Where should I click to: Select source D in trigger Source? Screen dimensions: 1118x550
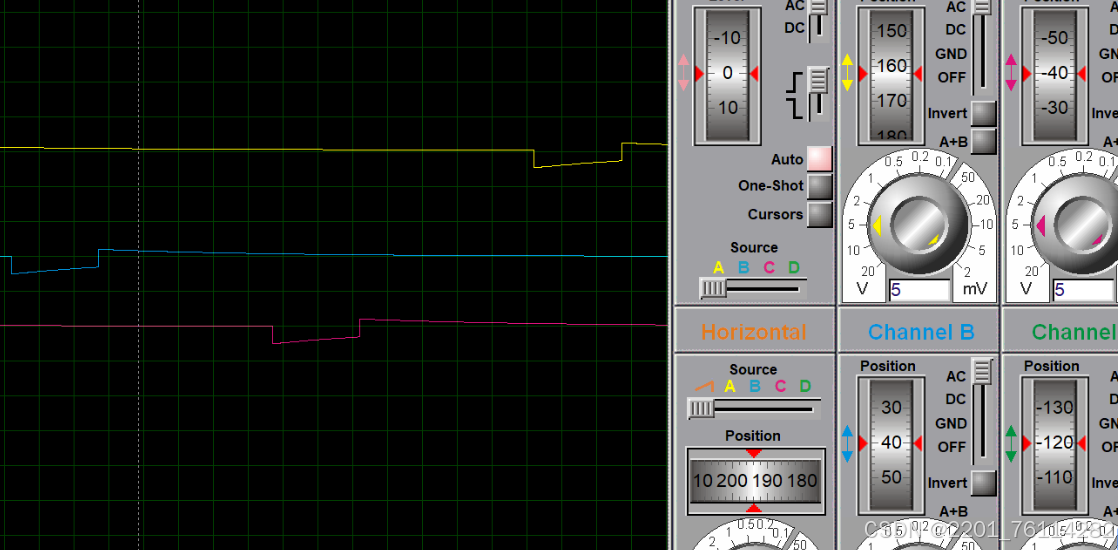click(x=794, y=268)
